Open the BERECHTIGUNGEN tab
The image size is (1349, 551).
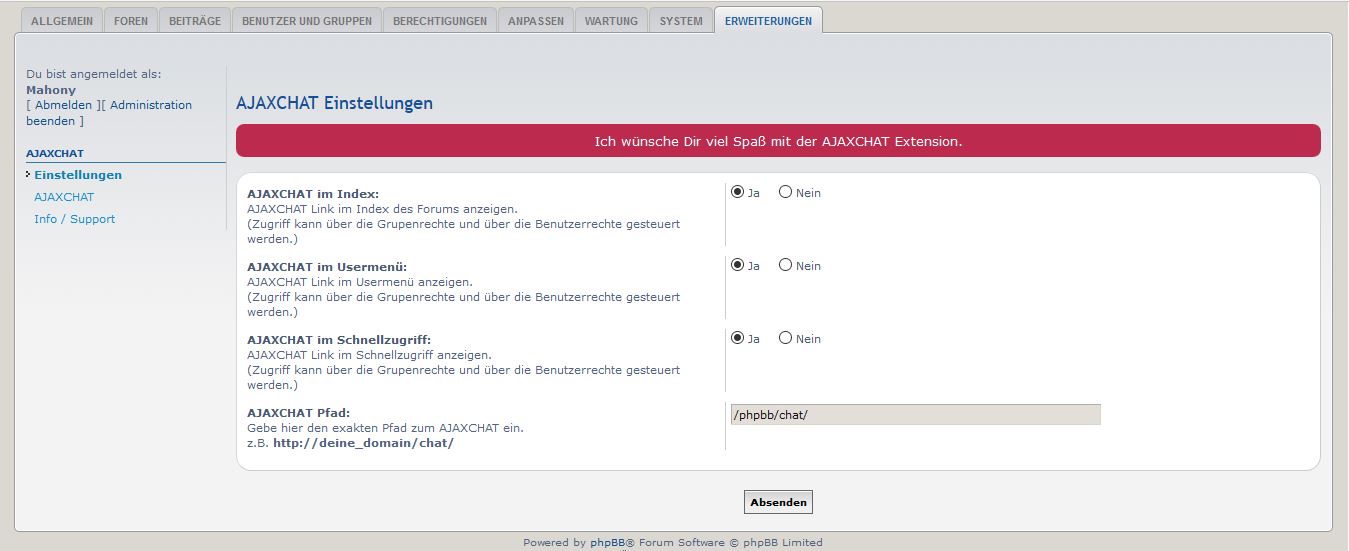[440, 20]
